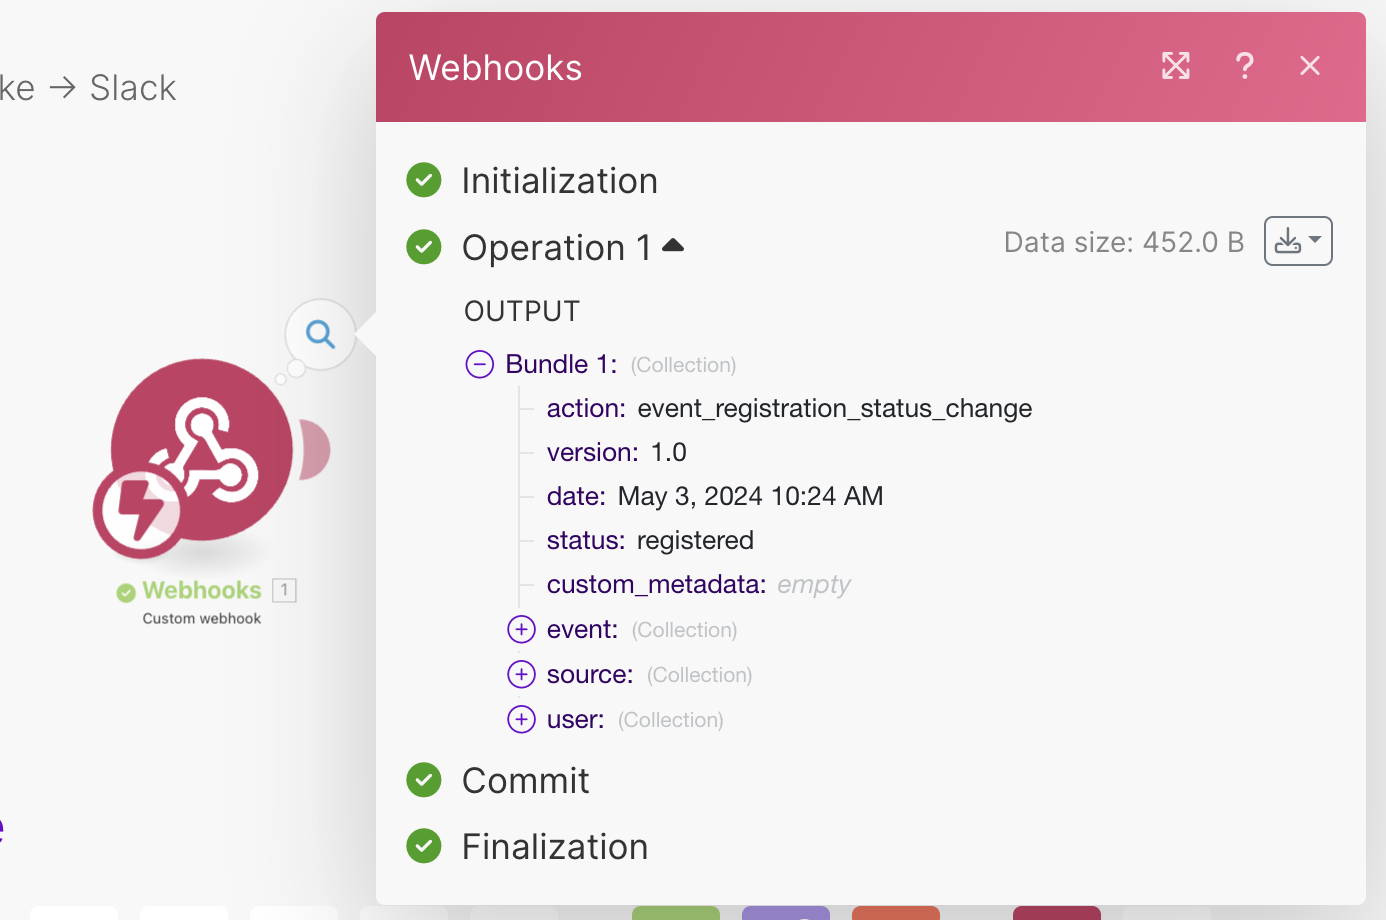Open the Webhooks help question mark
Image resolution: width=1386 pixels, height=920 pixels.
tap(1245, 66)
